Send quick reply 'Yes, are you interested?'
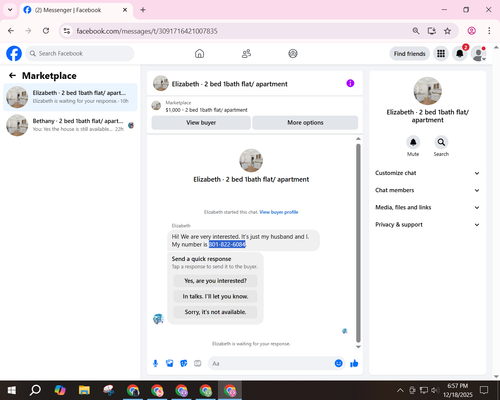500x400 pixels. click(215, 281)
